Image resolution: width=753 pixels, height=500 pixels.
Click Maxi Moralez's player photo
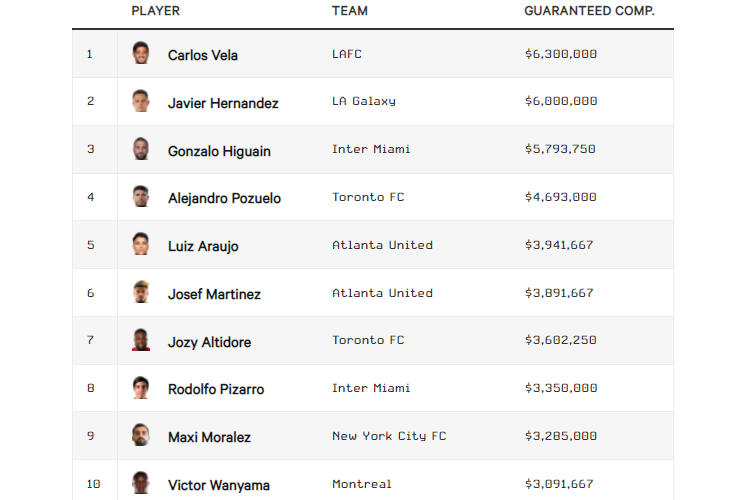click(x=141, y=436)
